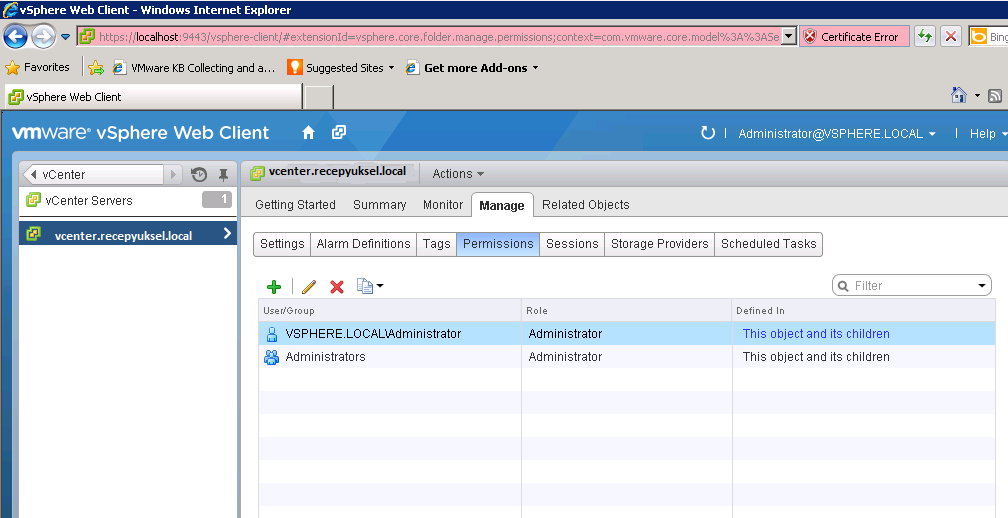This screenshot has height=518, width=1008.
Task: Open the Get more Add-ons dropdown
Action: click(472, 67)
